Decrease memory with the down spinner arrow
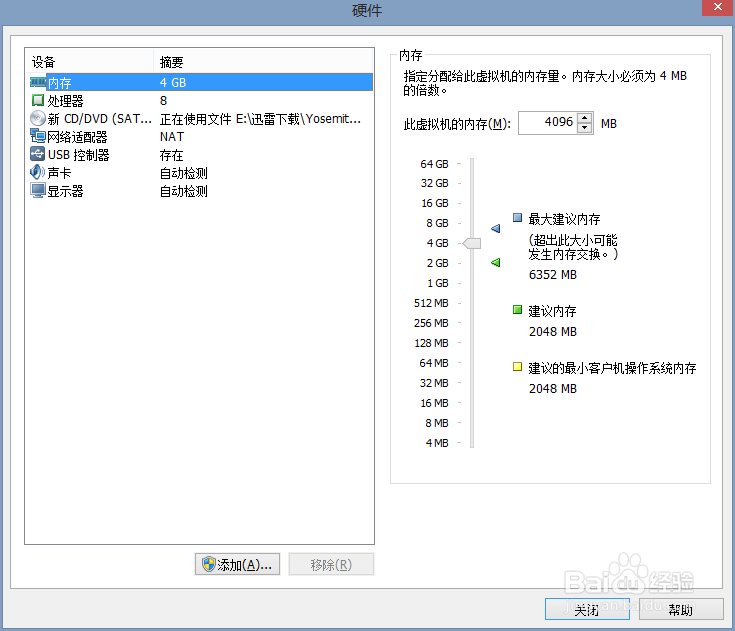Image resolution: width=735 pixels, height=631 pixels. pos(585,128)
